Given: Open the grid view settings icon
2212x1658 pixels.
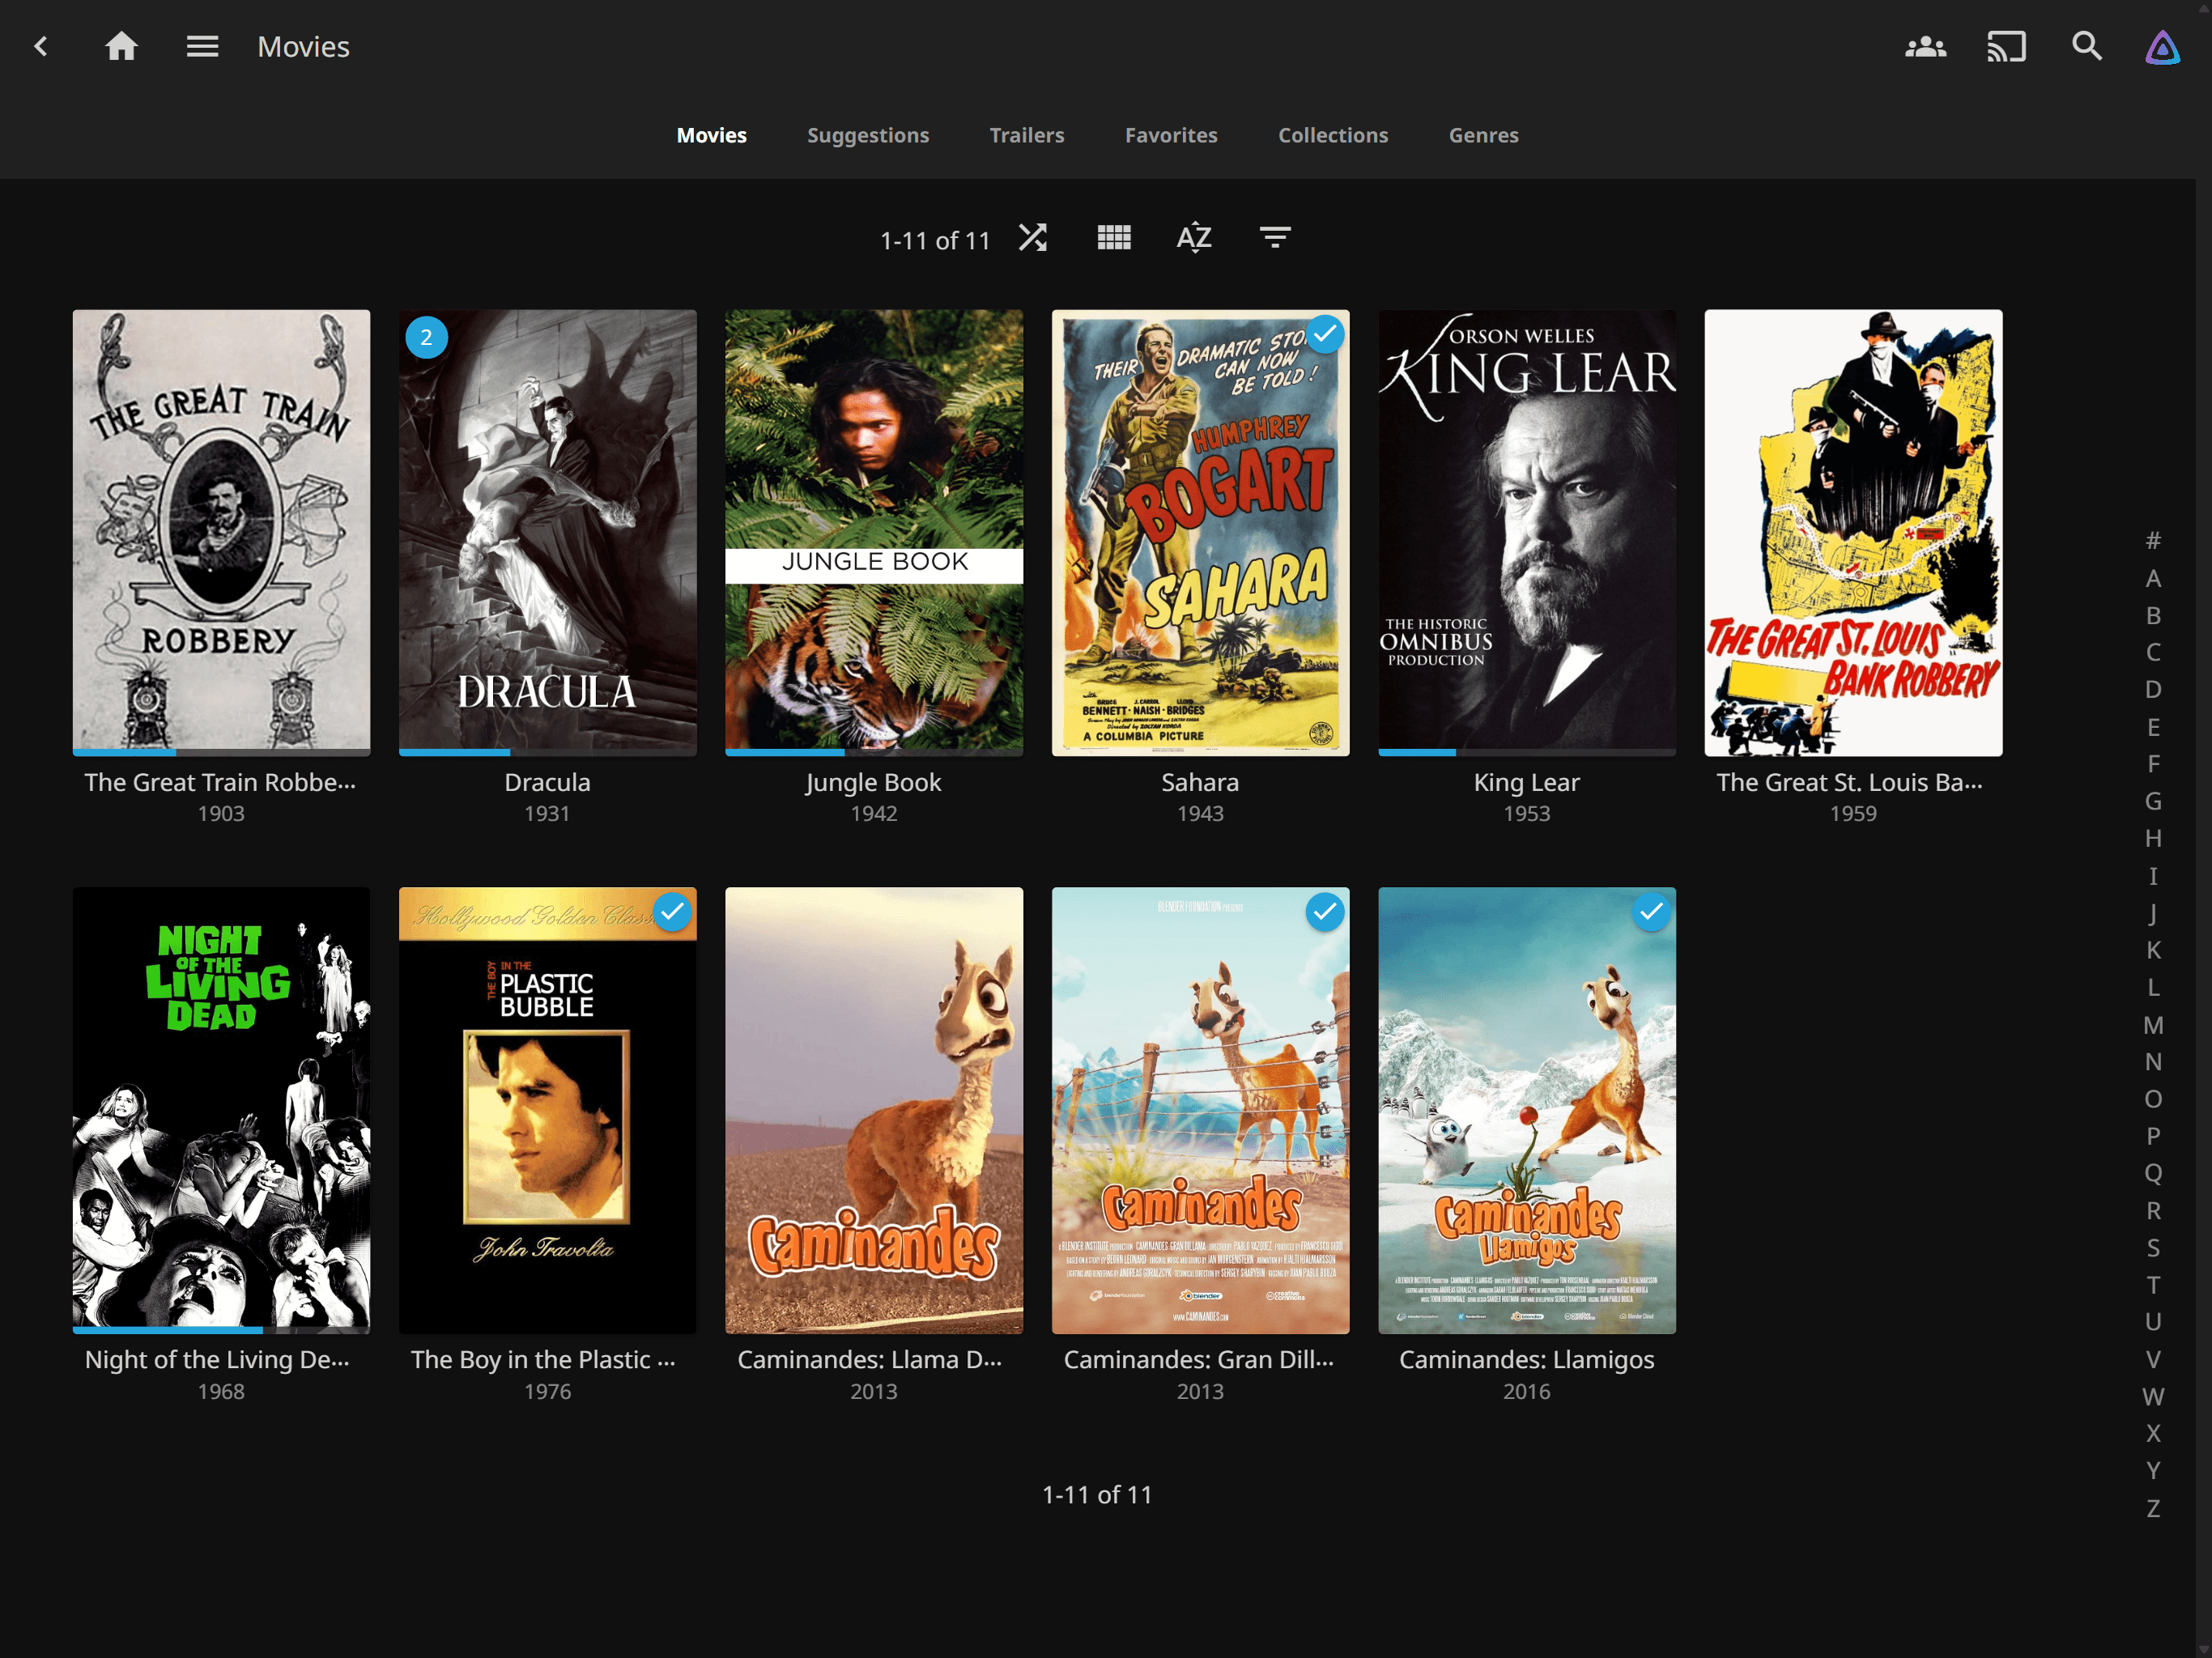Looking at the screenshot, I should [1114, 238].
